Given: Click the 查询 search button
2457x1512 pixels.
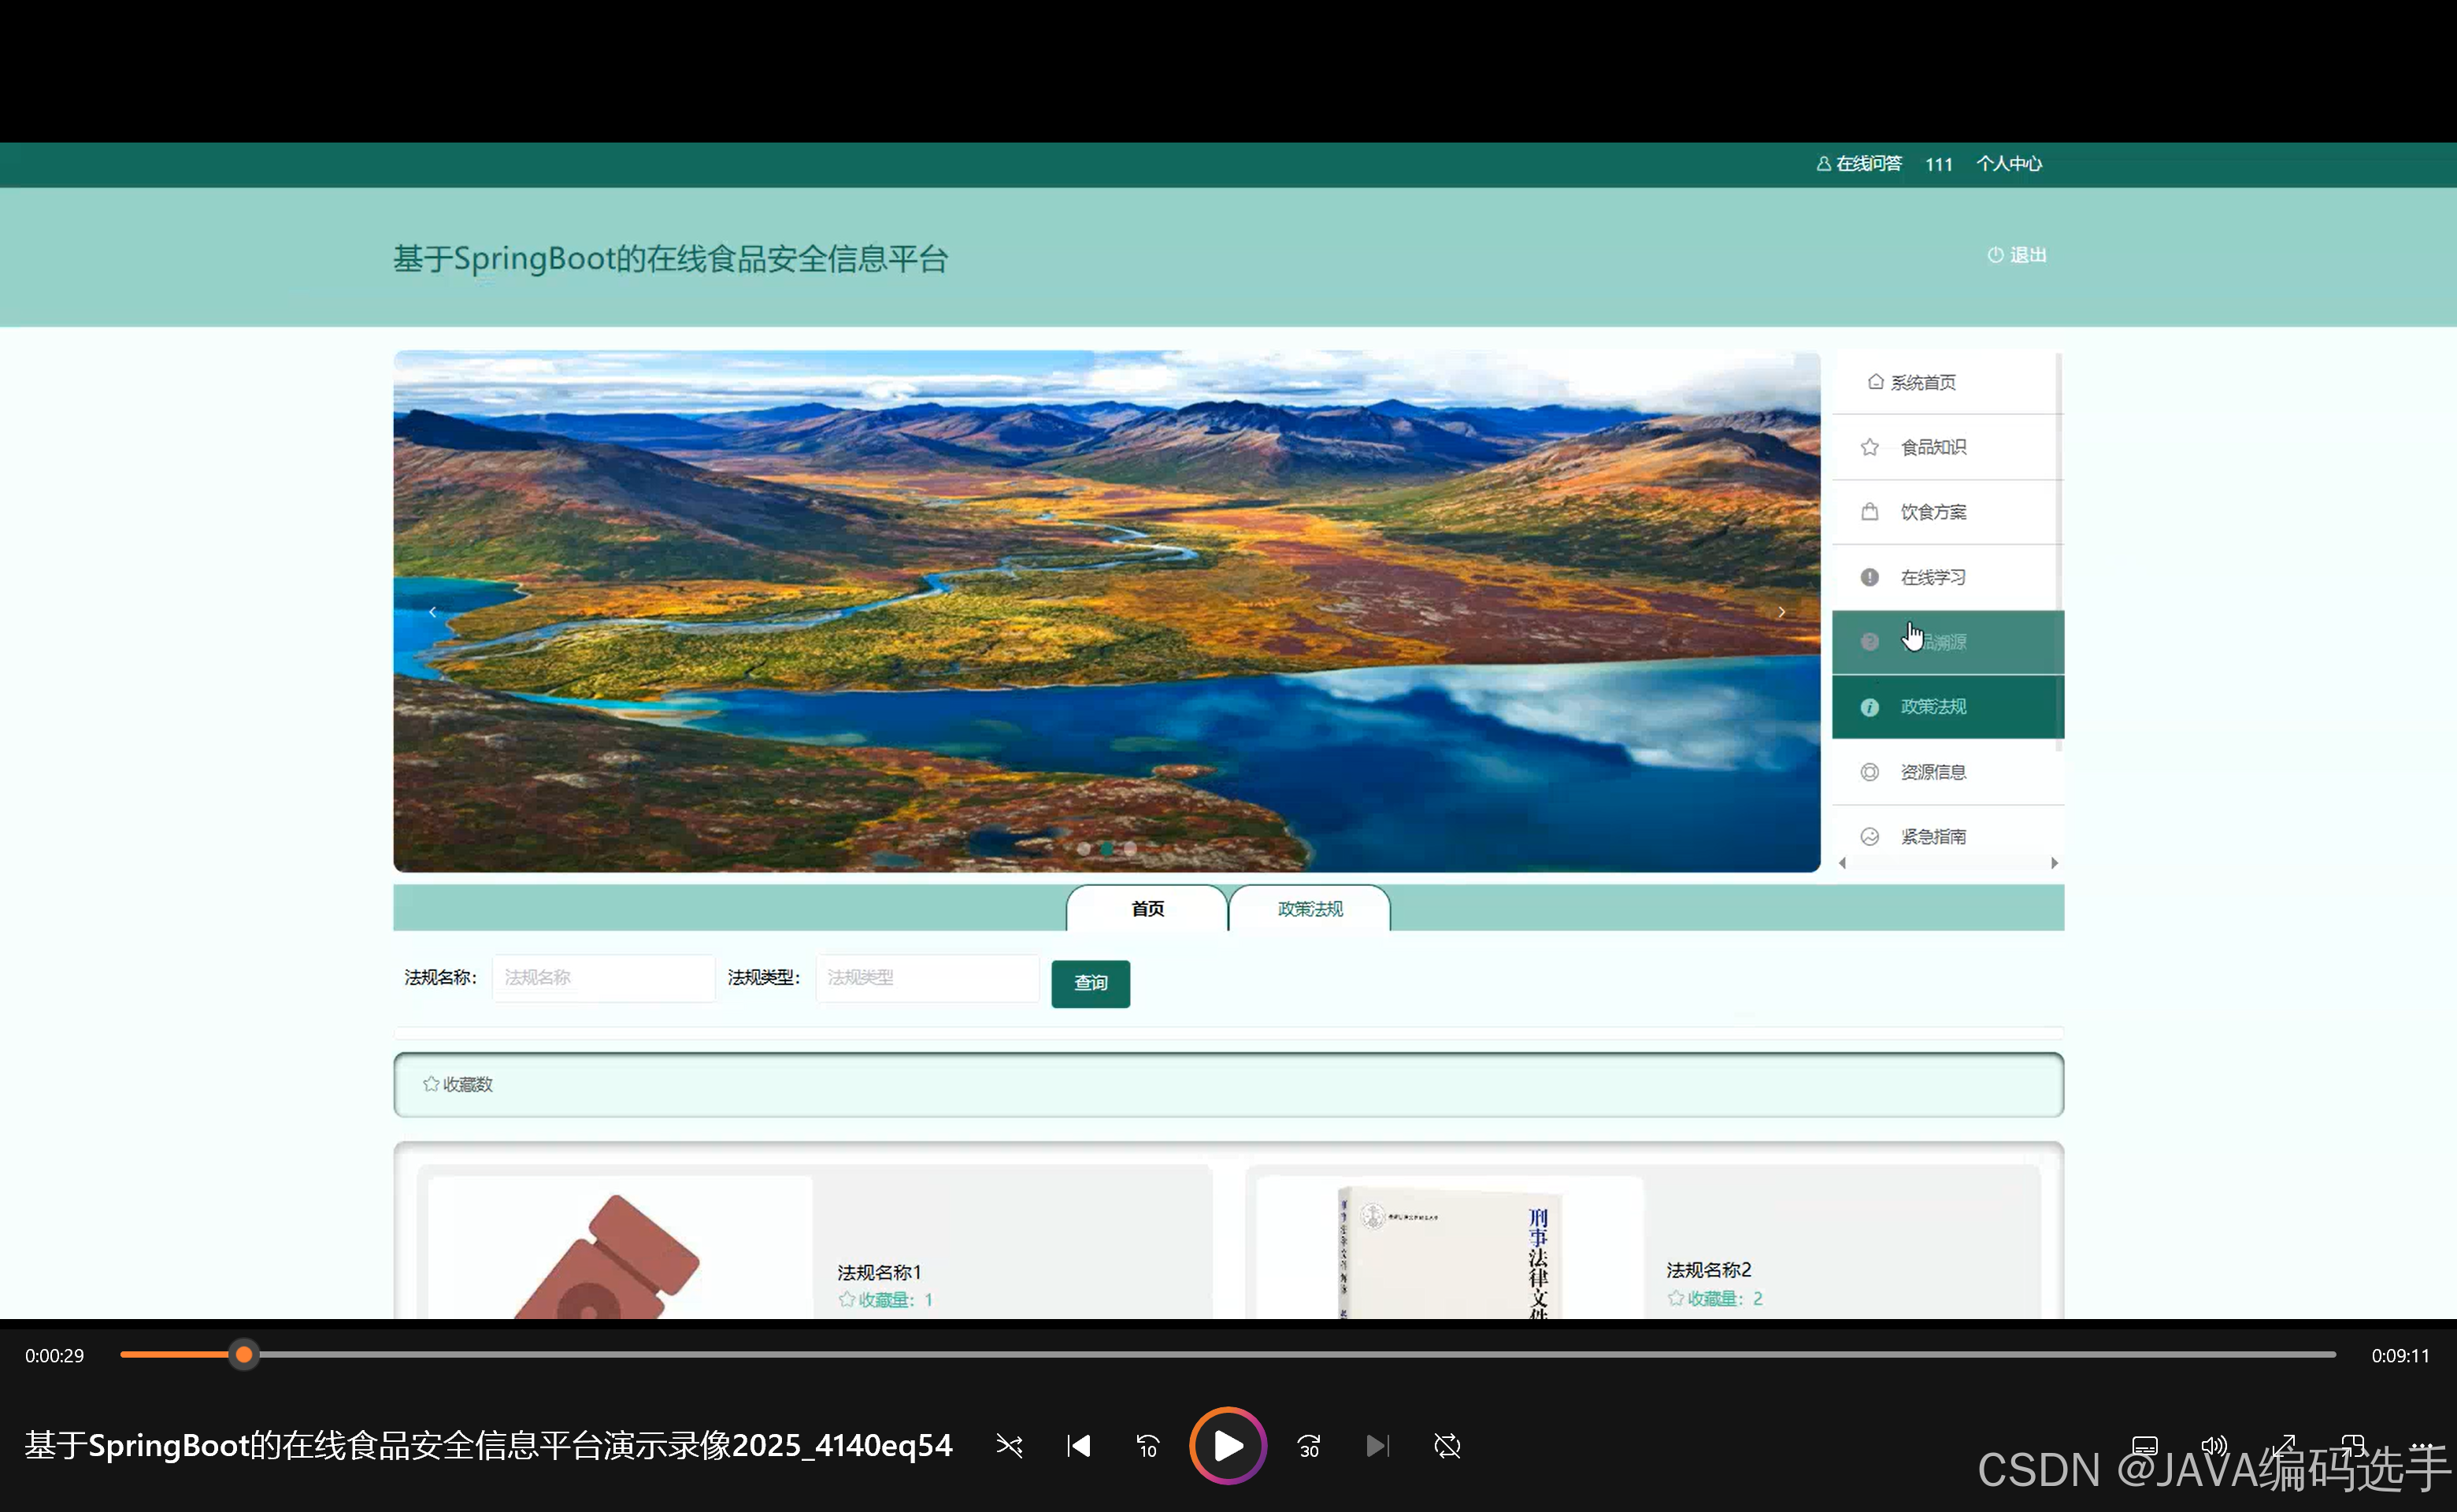Looking at the screenshot, I should point(1090,983).
